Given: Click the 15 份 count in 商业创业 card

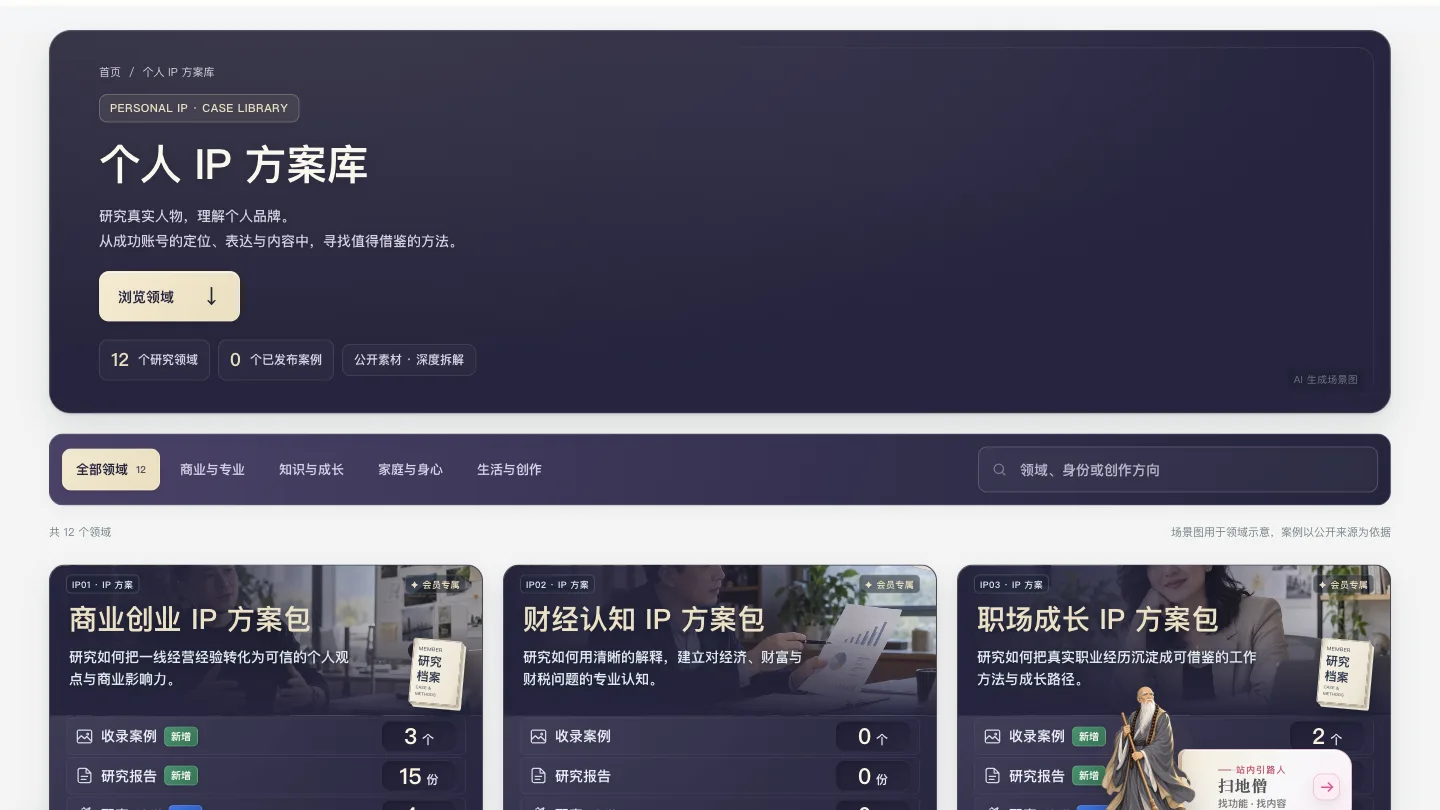Looking at the screenshot, I should tap(418, 776).
